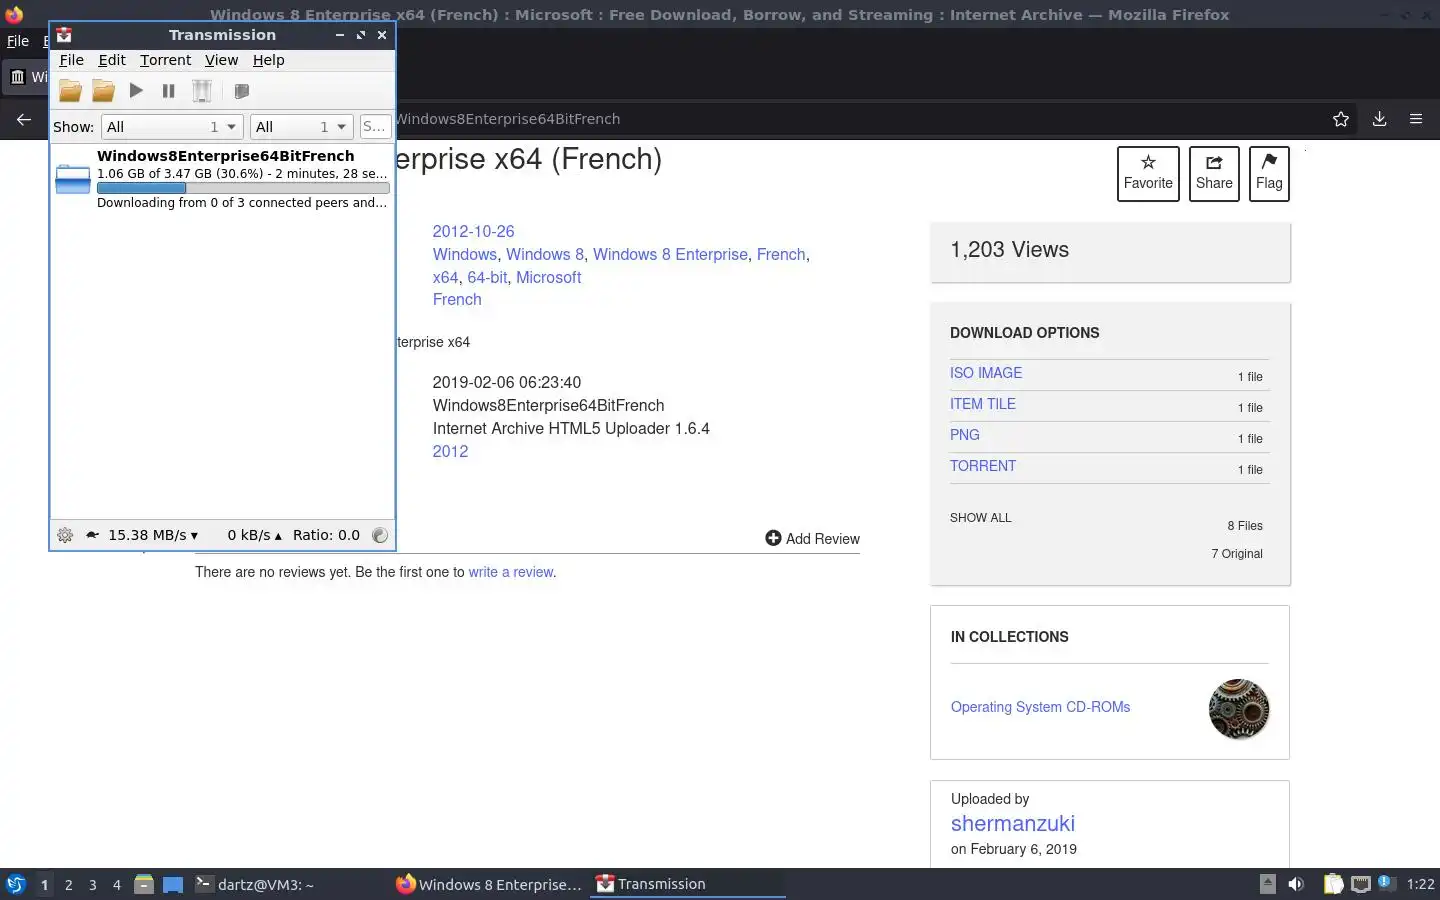The width and height of the screenshot is (1440, 900).
Task: Start the selected torrent with play icon
Action: click(136, 91)
